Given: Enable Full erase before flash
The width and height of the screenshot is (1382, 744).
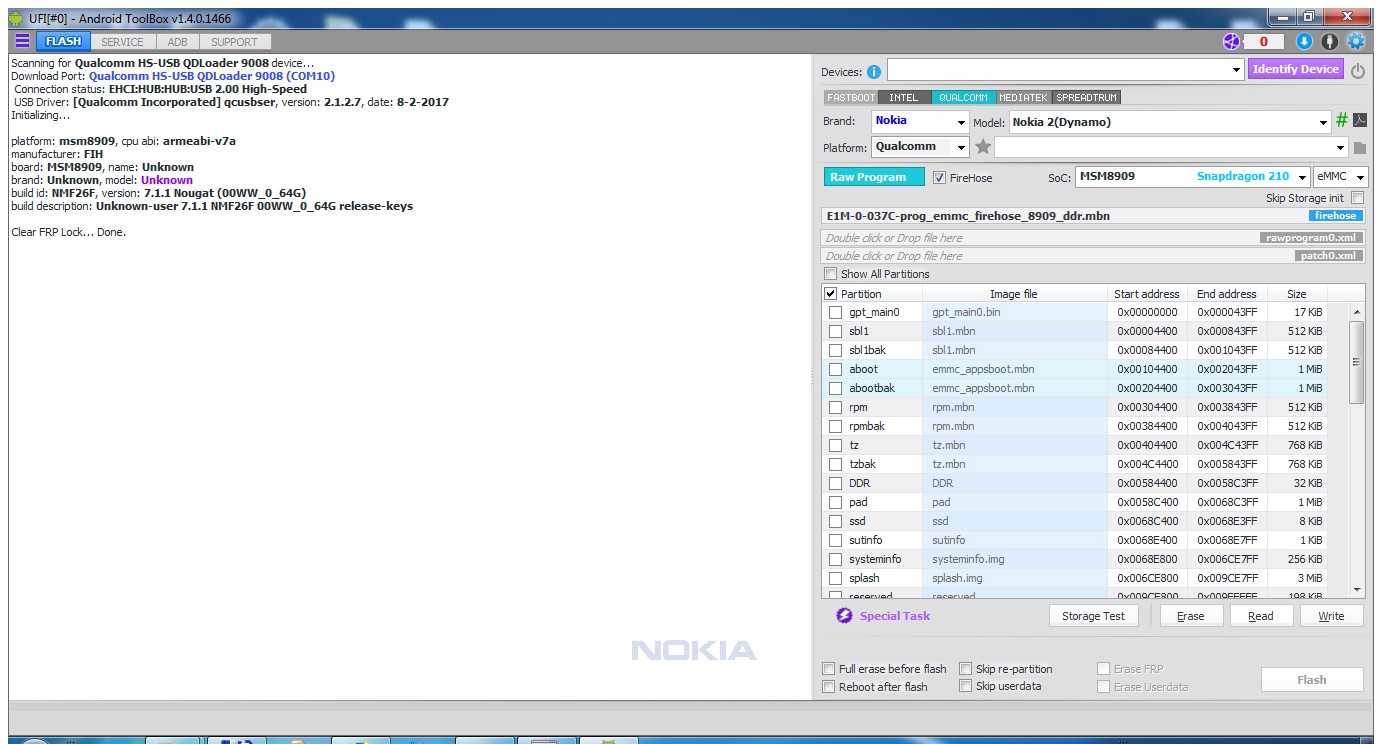Looking at the screenshot, I should 828,669.
